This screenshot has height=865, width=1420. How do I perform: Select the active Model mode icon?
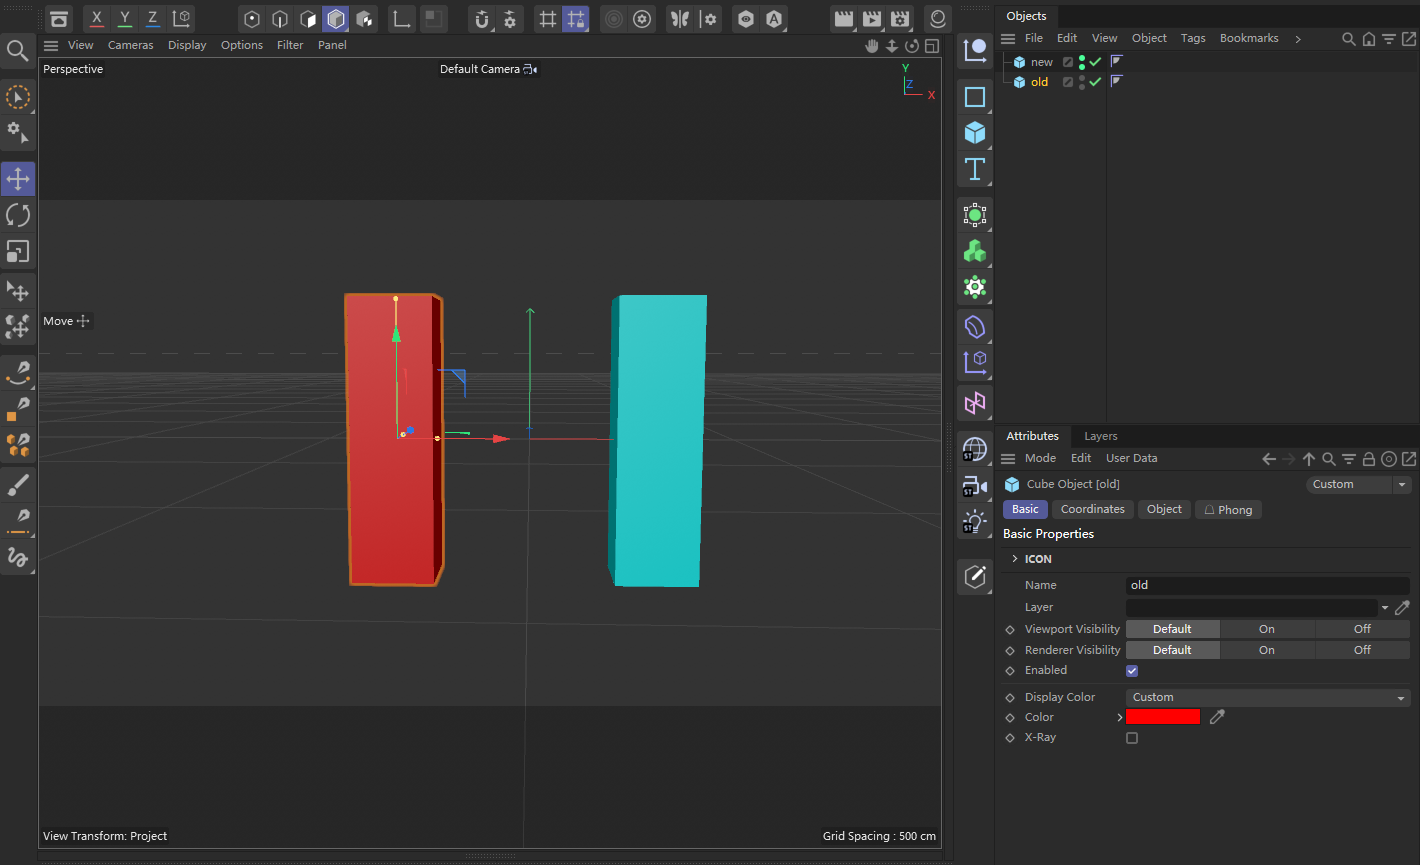click(x=336, y=18)
